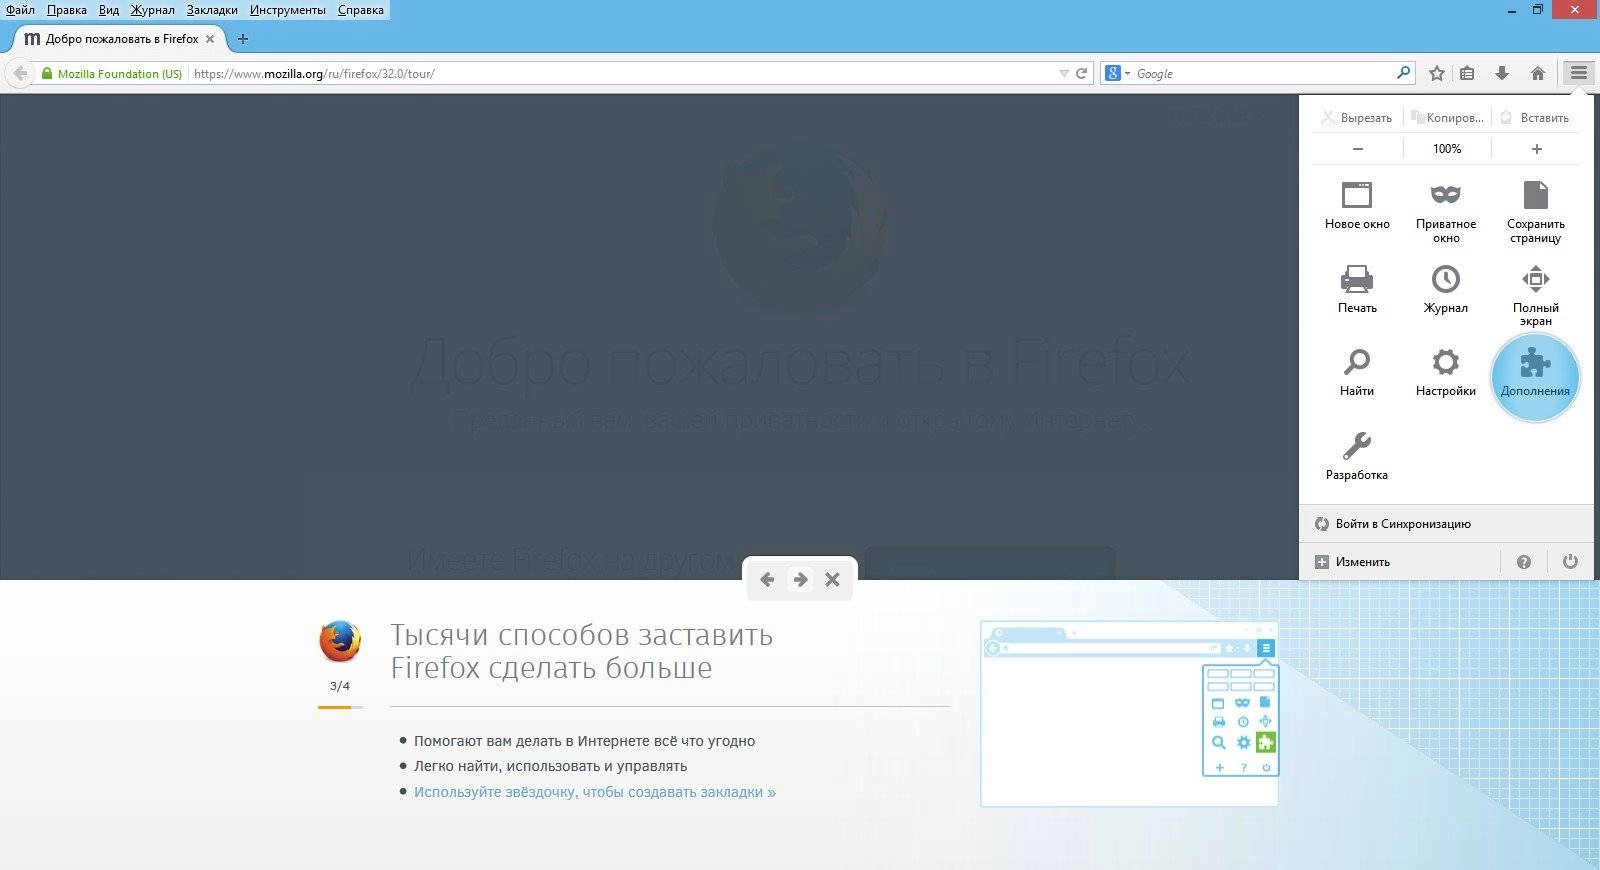The width and height of the screenshot is (1600, 870).
Task: Expand the URL history dropdown arrow
Action: [1064, 73]
